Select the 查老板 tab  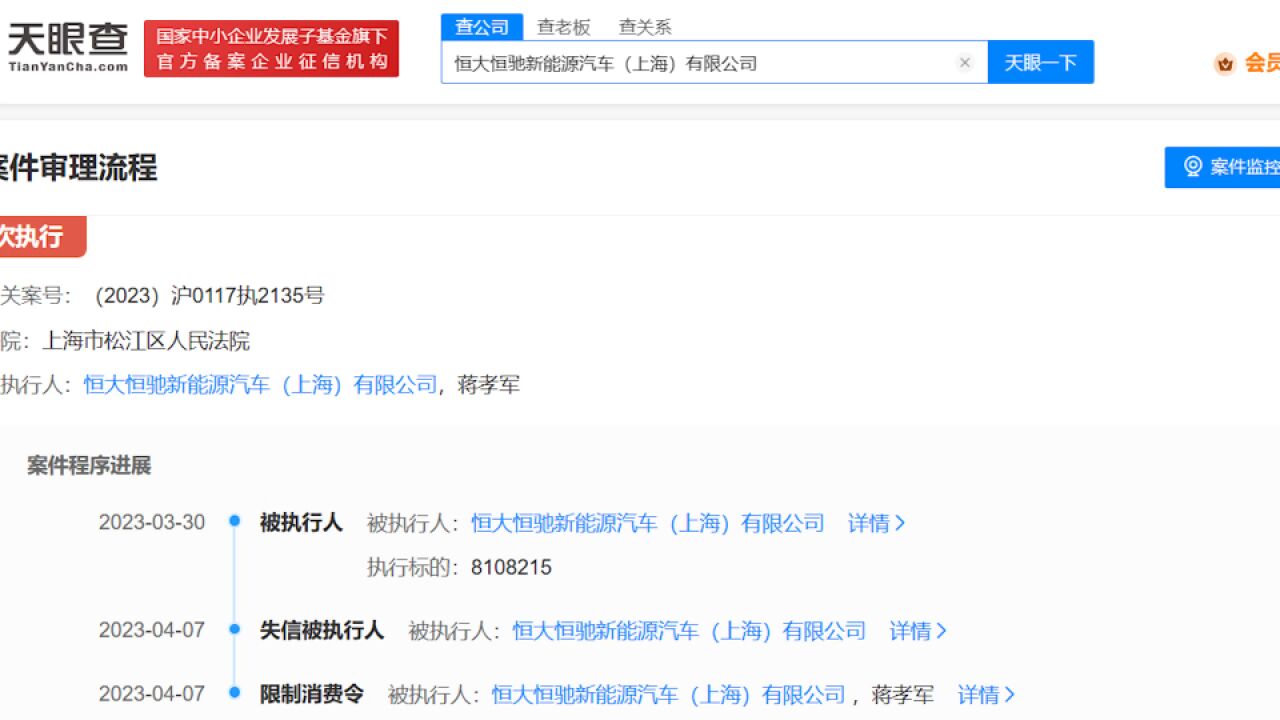(x=564, y=27)
